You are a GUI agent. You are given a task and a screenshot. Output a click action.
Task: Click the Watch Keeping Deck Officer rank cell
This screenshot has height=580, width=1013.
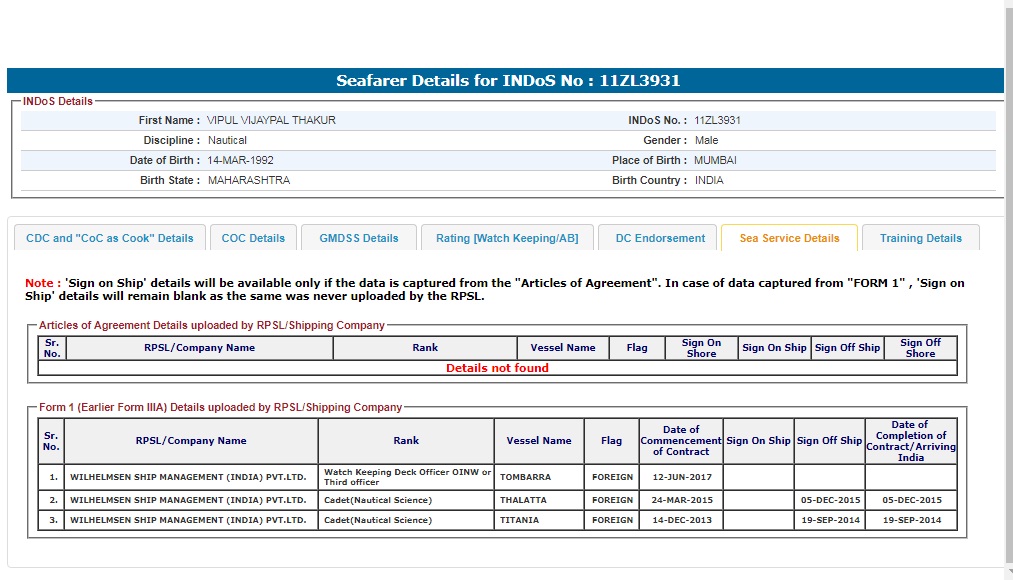tap(406, 477)
